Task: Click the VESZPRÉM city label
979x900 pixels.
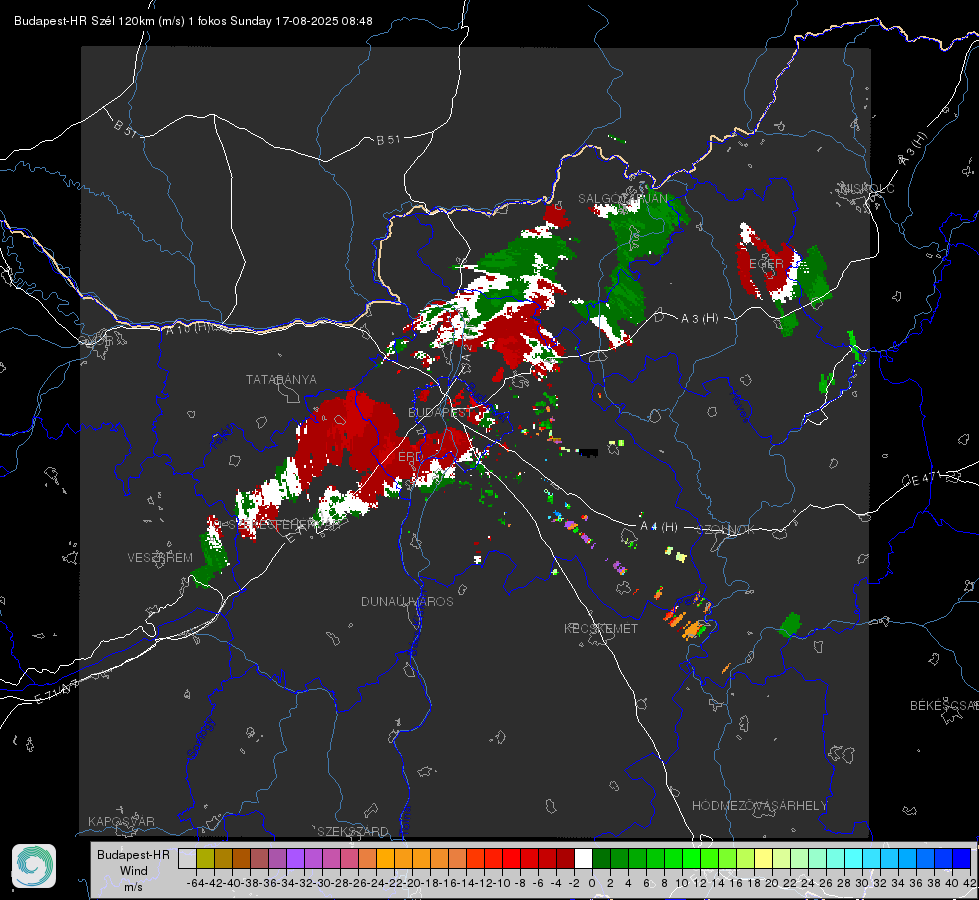Action: pos(160,557)
